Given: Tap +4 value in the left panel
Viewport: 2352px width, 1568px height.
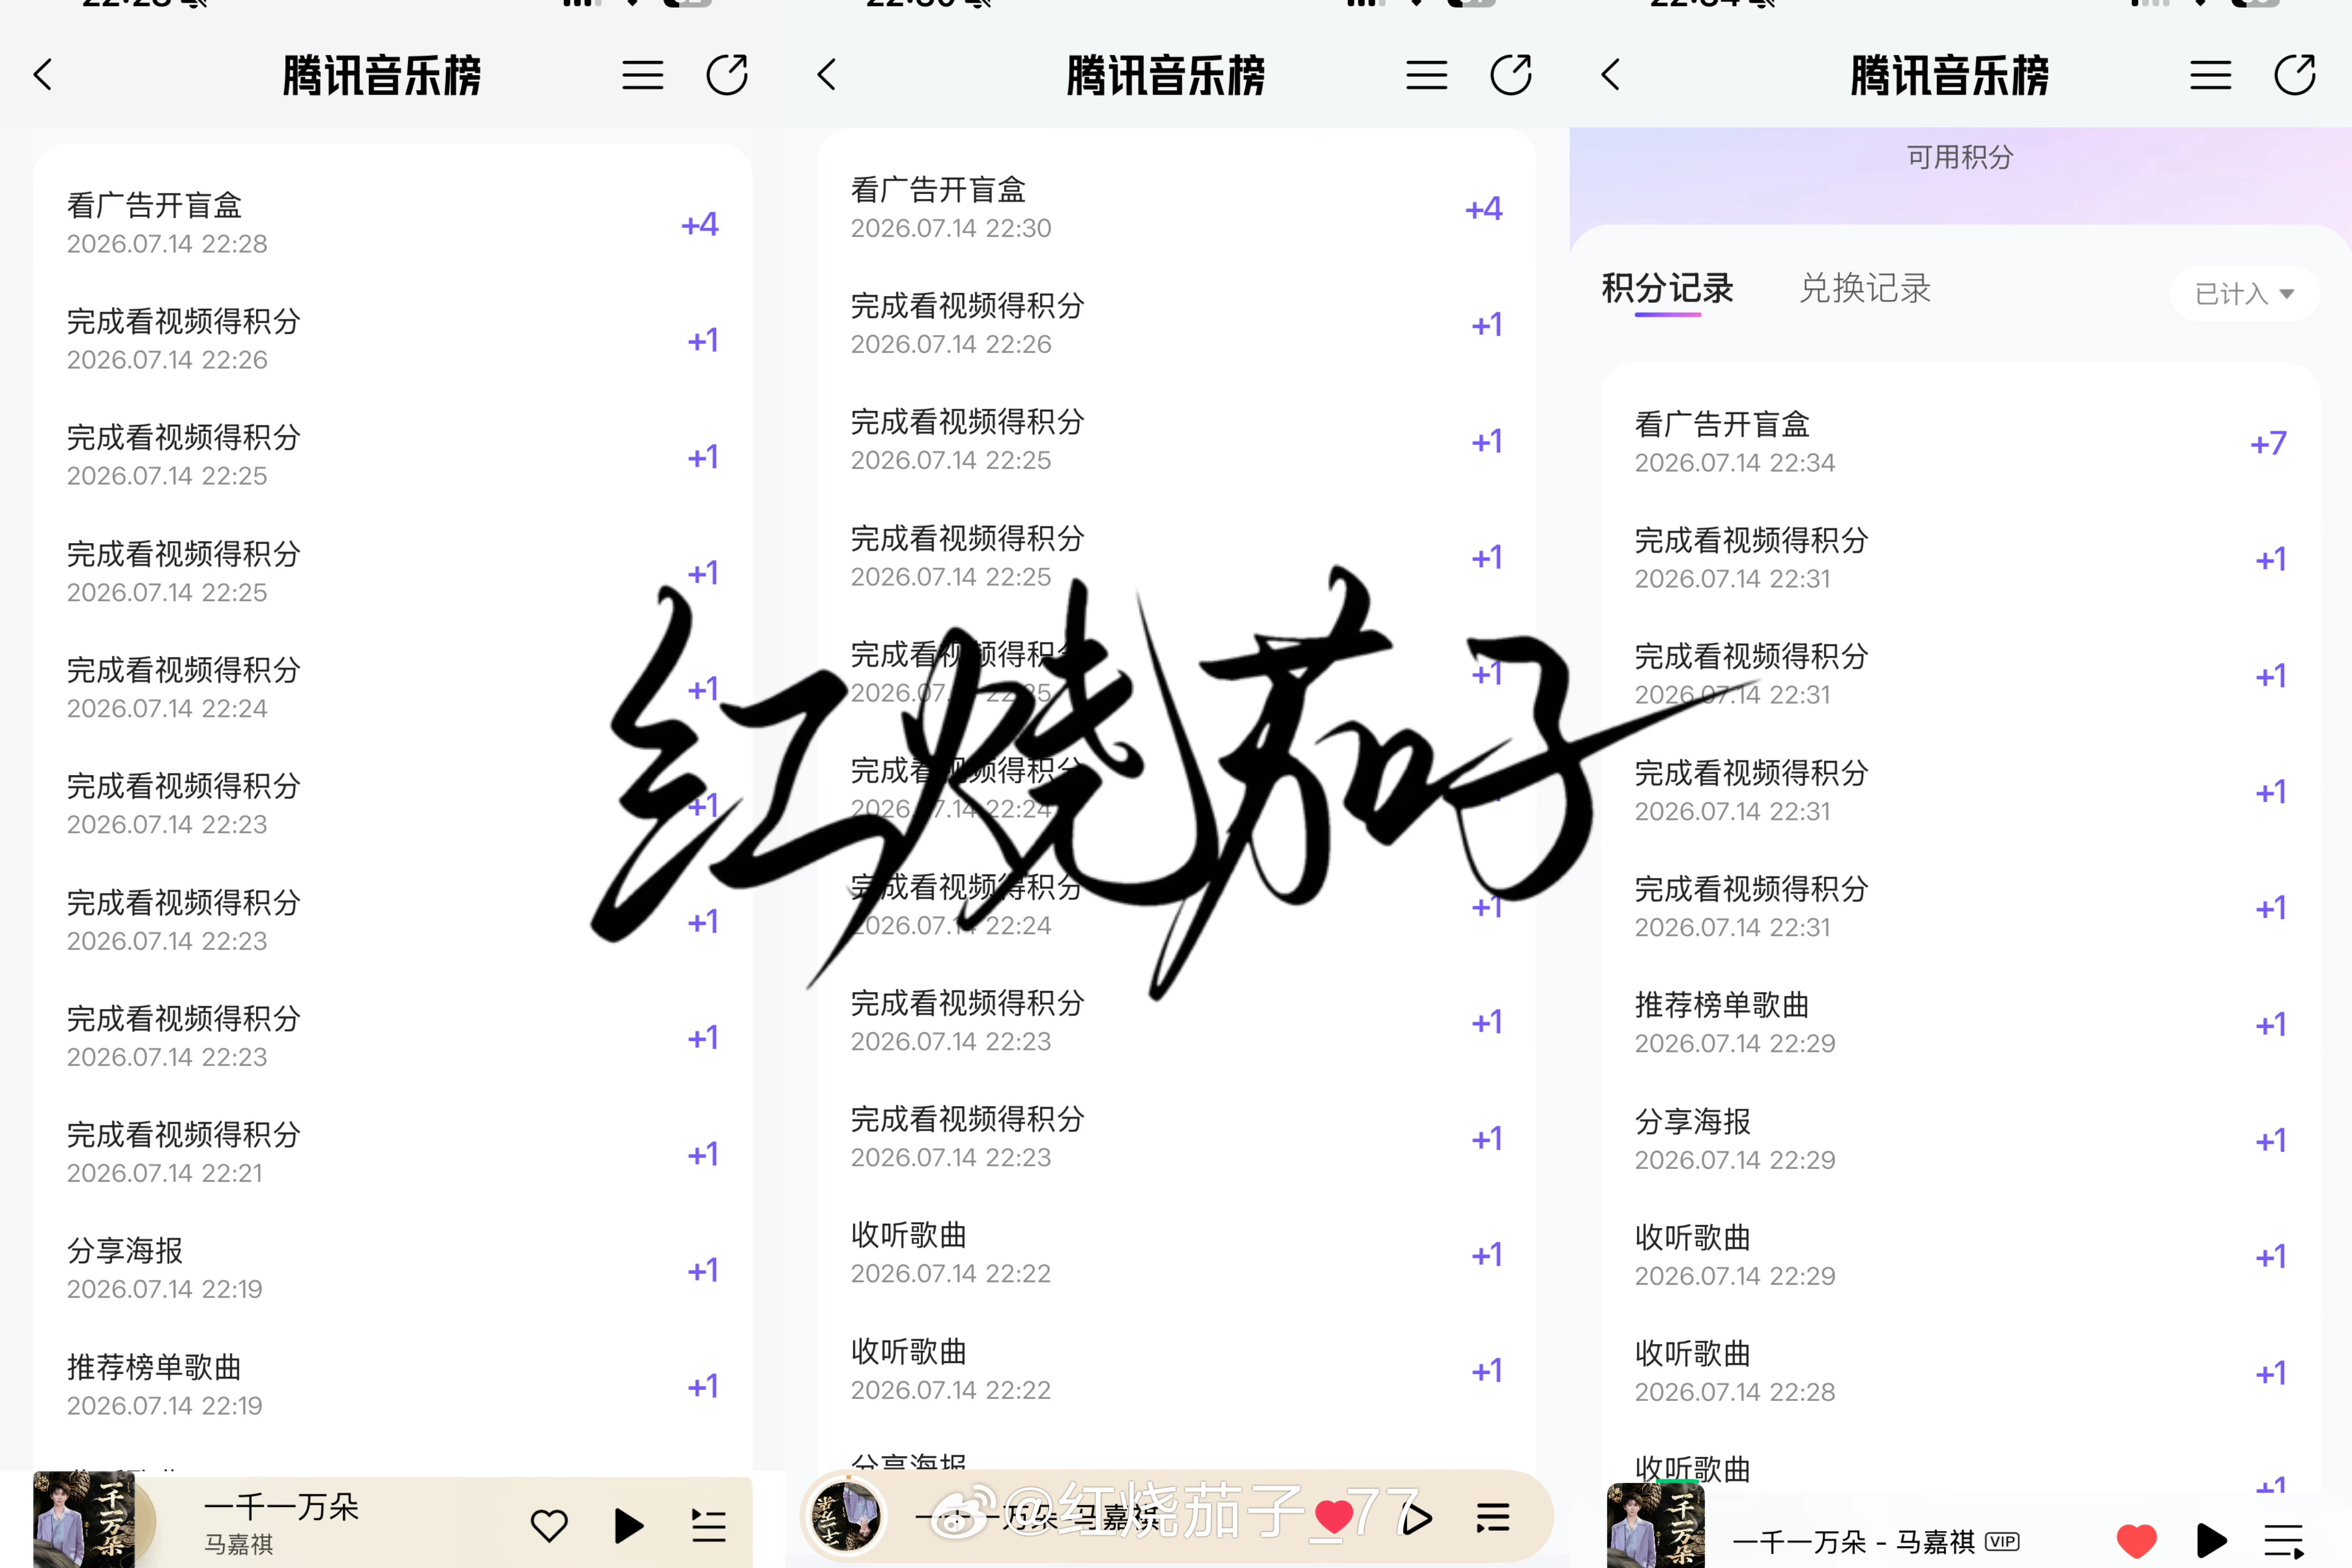Looking at the screenshot, I should [x=700, y=224].
